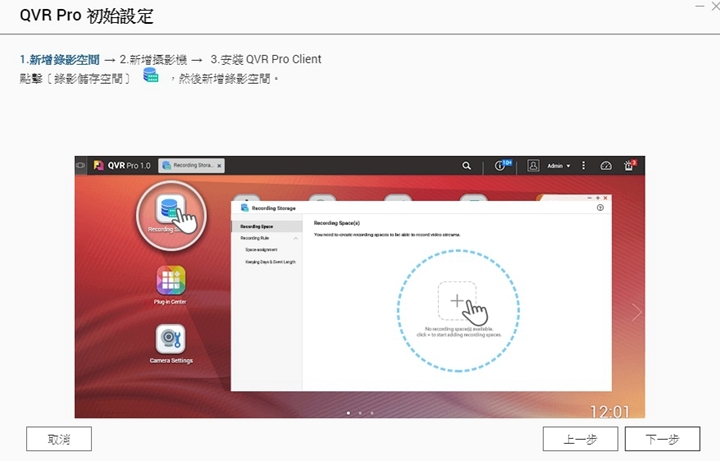Go back with the 上一步 button
Viewport: 720px width, 461px height.
coord(580,439)
